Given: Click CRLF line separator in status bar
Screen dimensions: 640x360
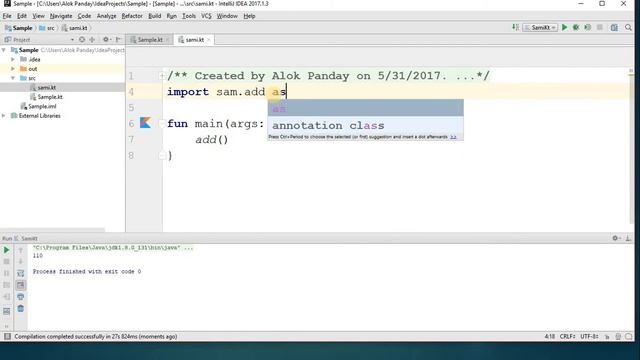Looking at the screenshot, I should click(567, 336).
